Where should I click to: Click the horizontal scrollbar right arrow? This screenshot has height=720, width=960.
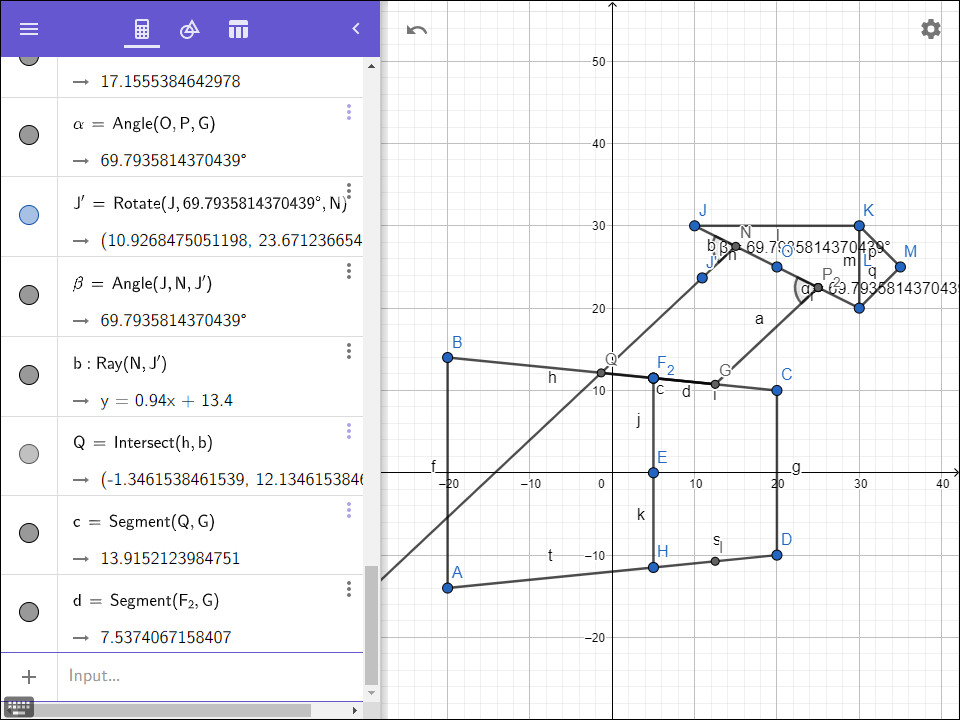click(x=354, y=710)
